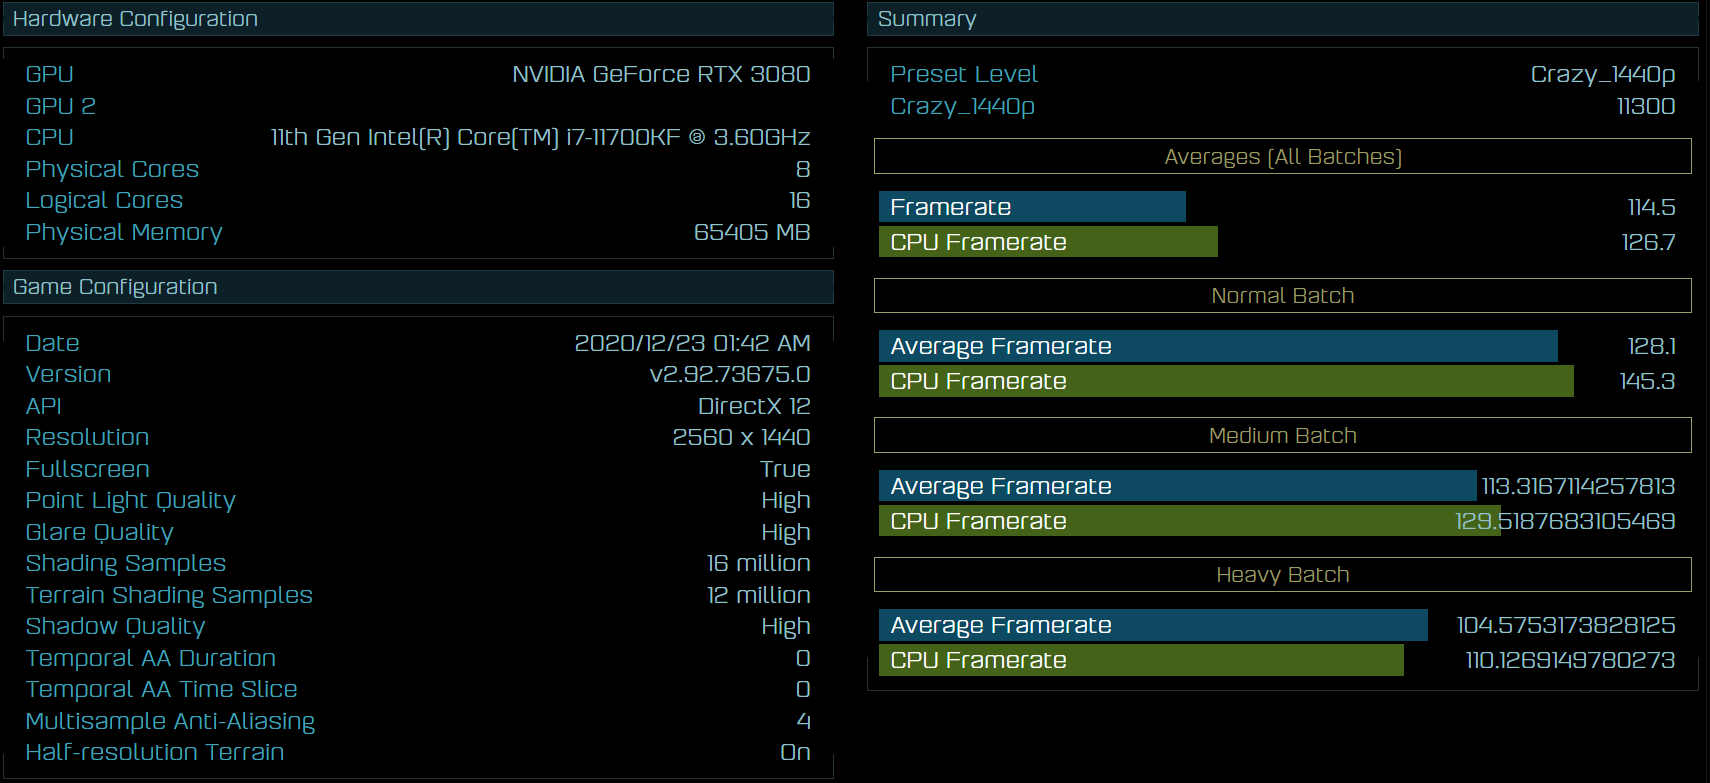Click the Half-resolution Terrain On value
This screenshot has height=783, width=1710.
(795, 753)
